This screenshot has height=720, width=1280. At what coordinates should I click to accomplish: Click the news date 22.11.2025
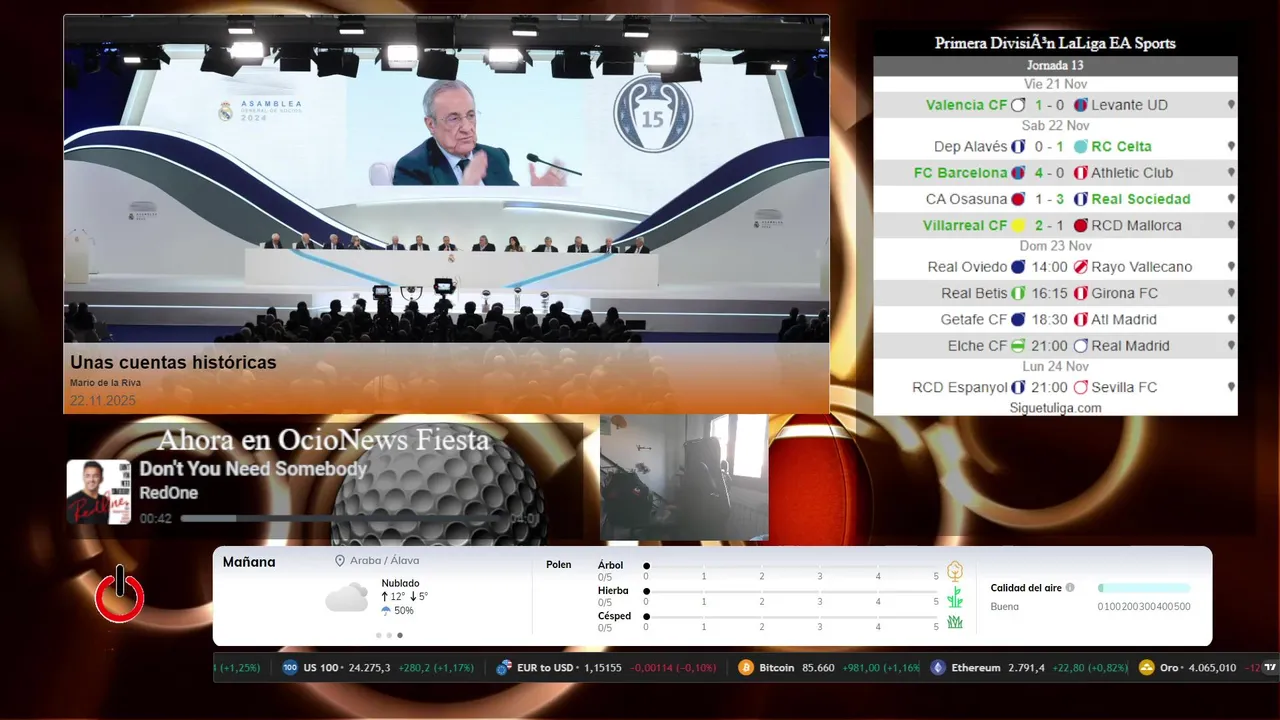pos(103,401)
